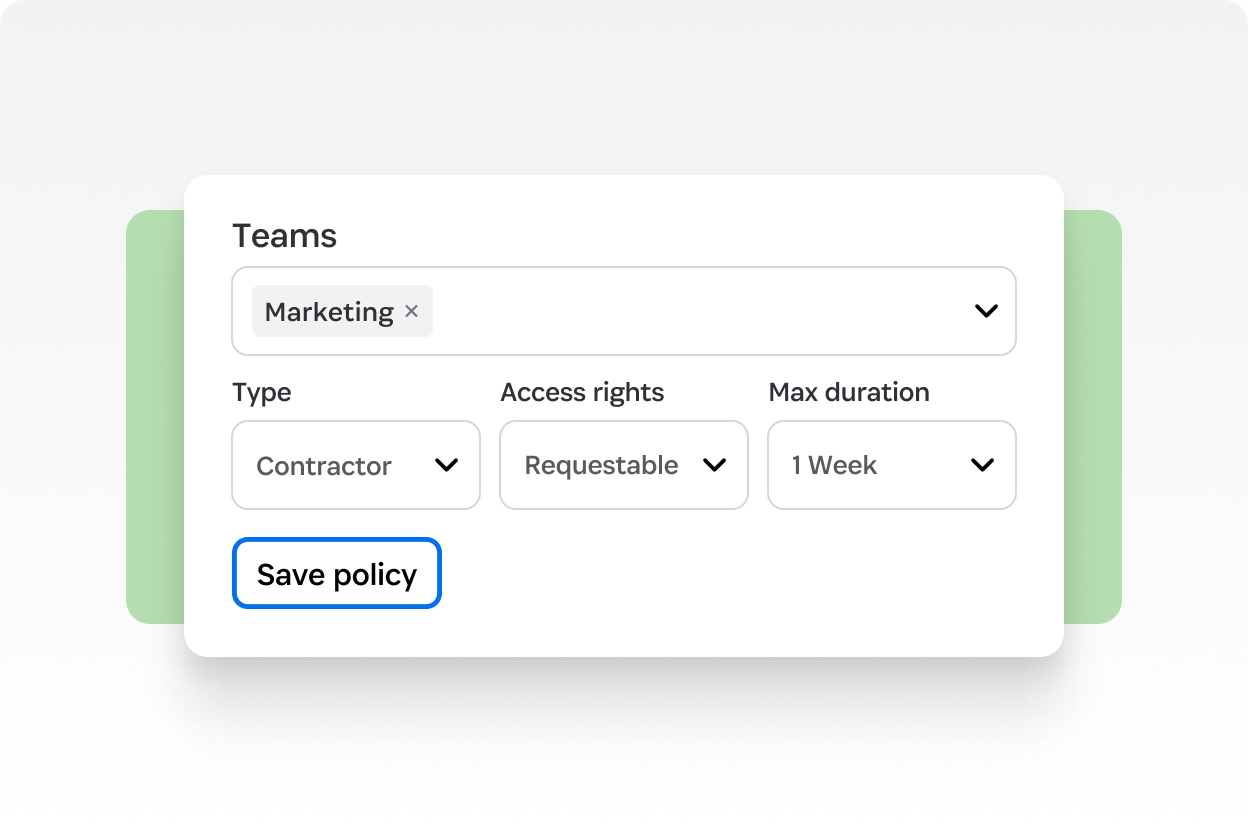Click the Save policy button
Viewport: 1248px width, 832px height.
click(x=337, y=574)
